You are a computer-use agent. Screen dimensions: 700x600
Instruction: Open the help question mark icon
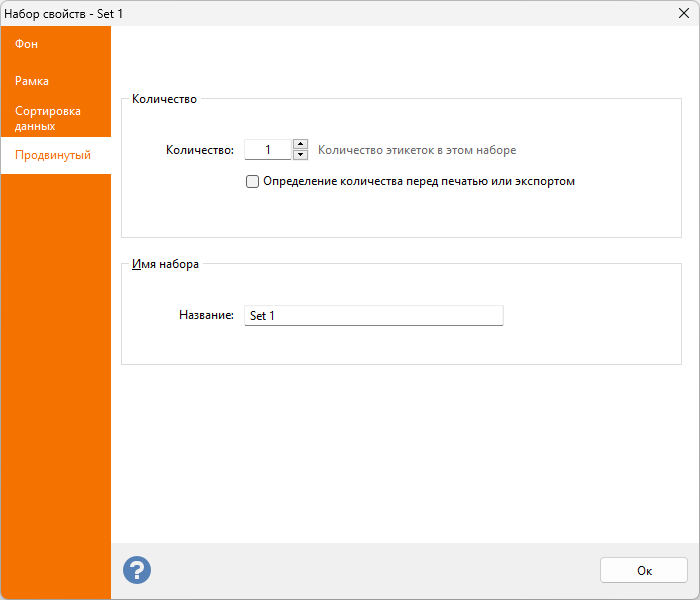[x=137, y=570]
